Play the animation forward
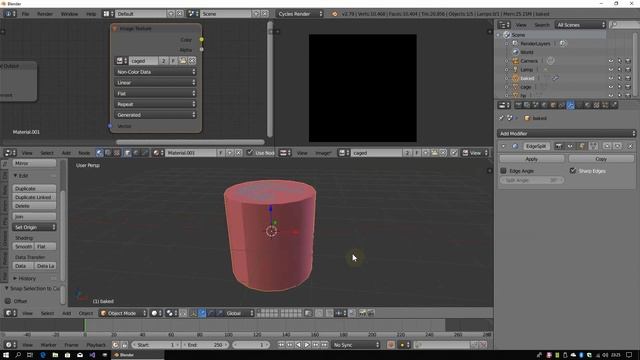The width and height of the screenshot is (640, 360). [307, 345]
